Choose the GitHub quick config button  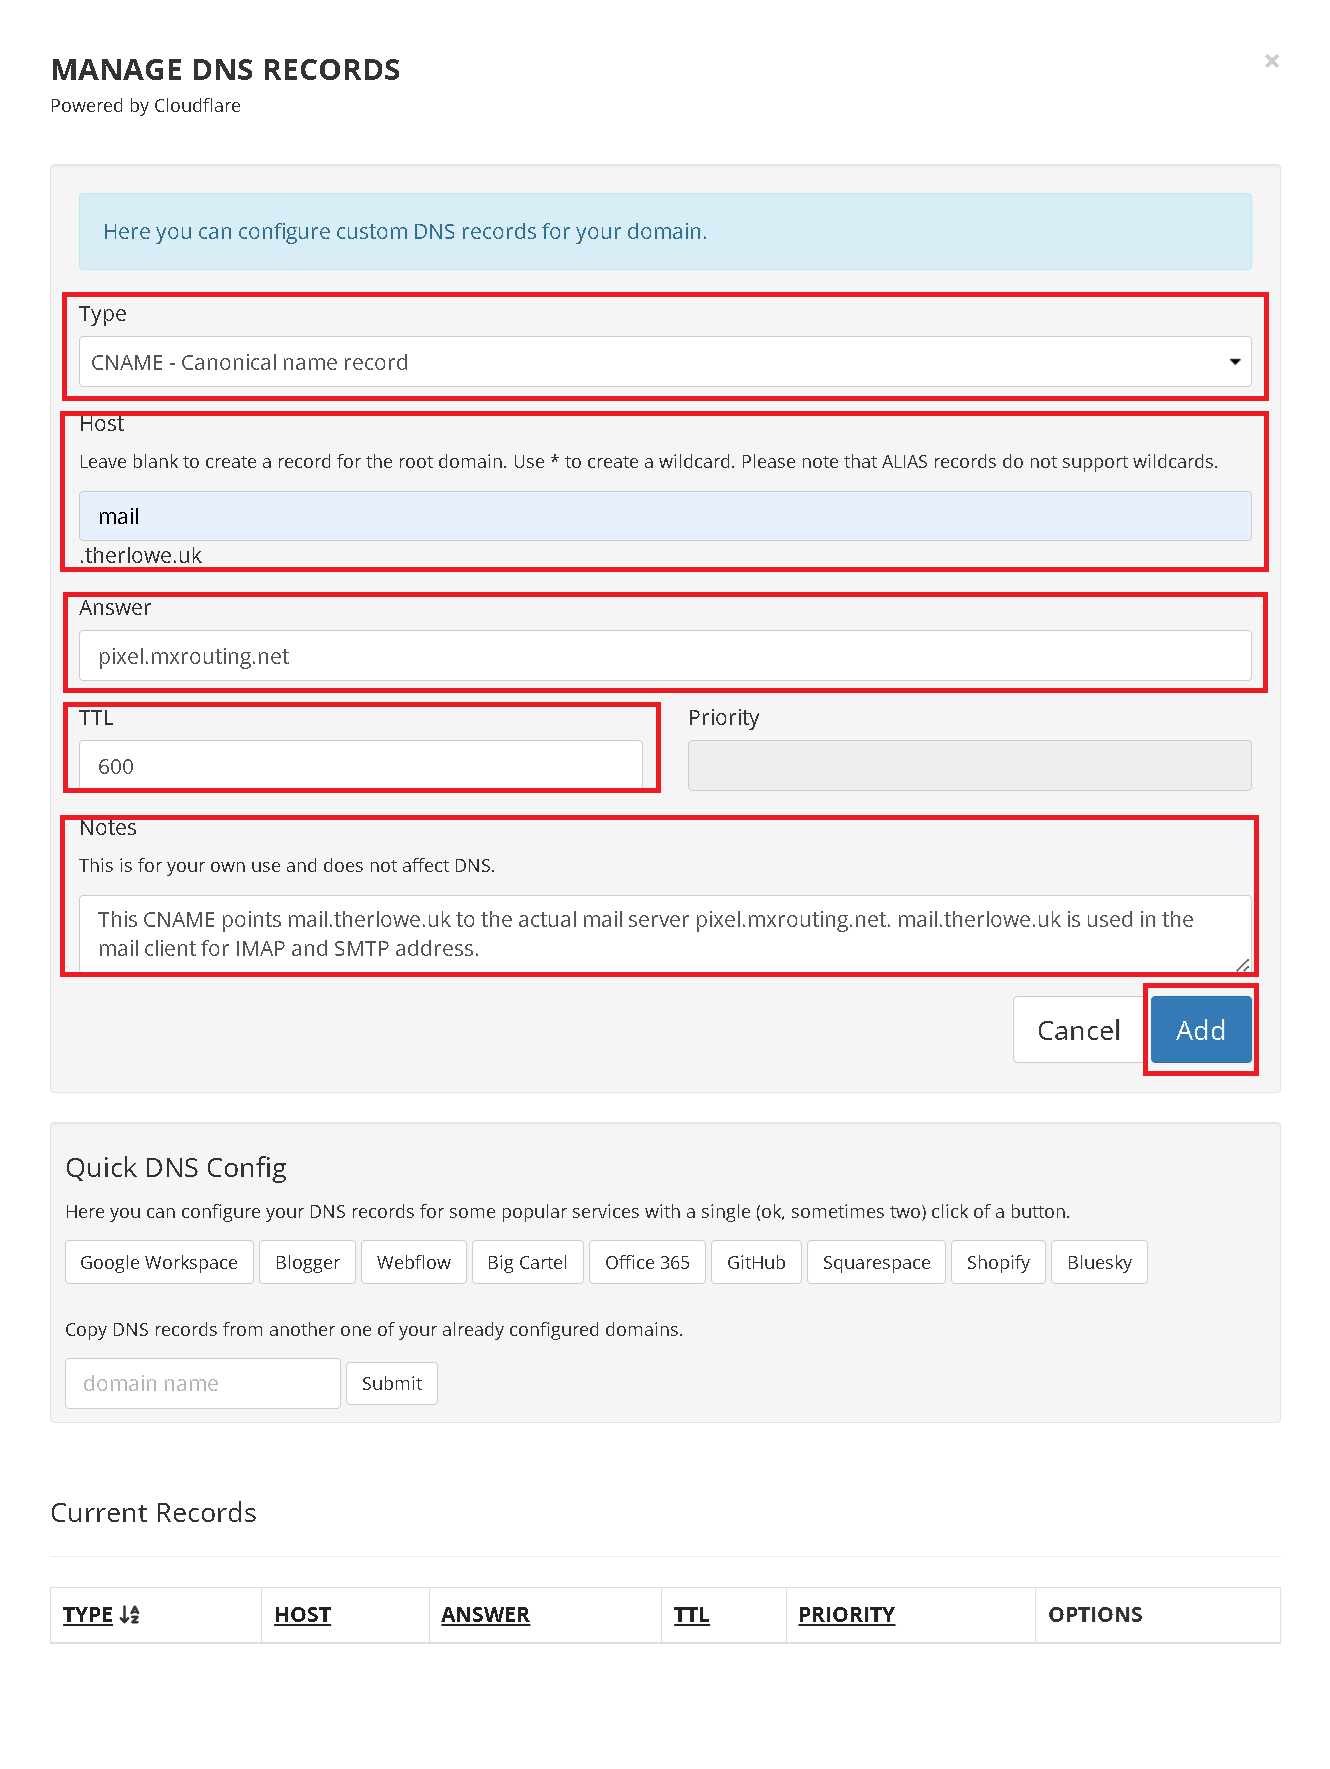click(756, 1262)
